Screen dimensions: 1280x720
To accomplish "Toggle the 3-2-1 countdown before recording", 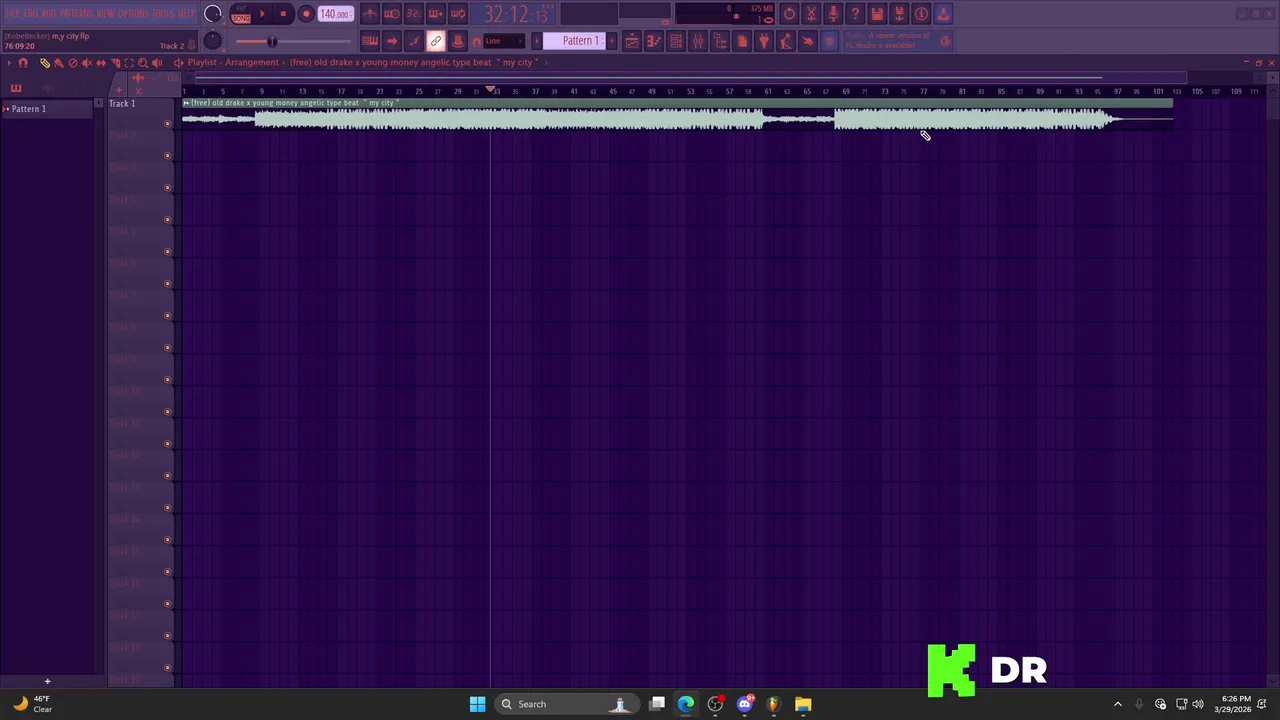I will (x=414, y=14).
